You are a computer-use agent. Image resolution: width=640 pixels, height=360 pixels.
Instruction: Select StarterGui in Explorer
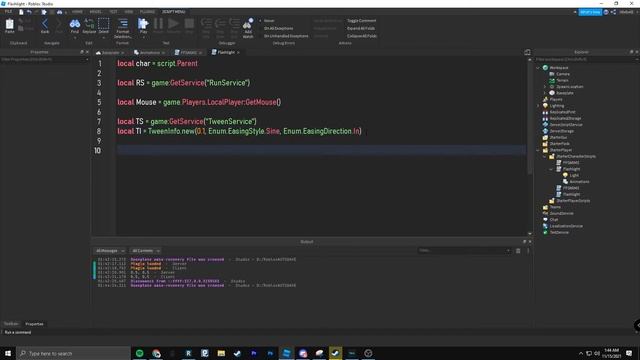558,137
